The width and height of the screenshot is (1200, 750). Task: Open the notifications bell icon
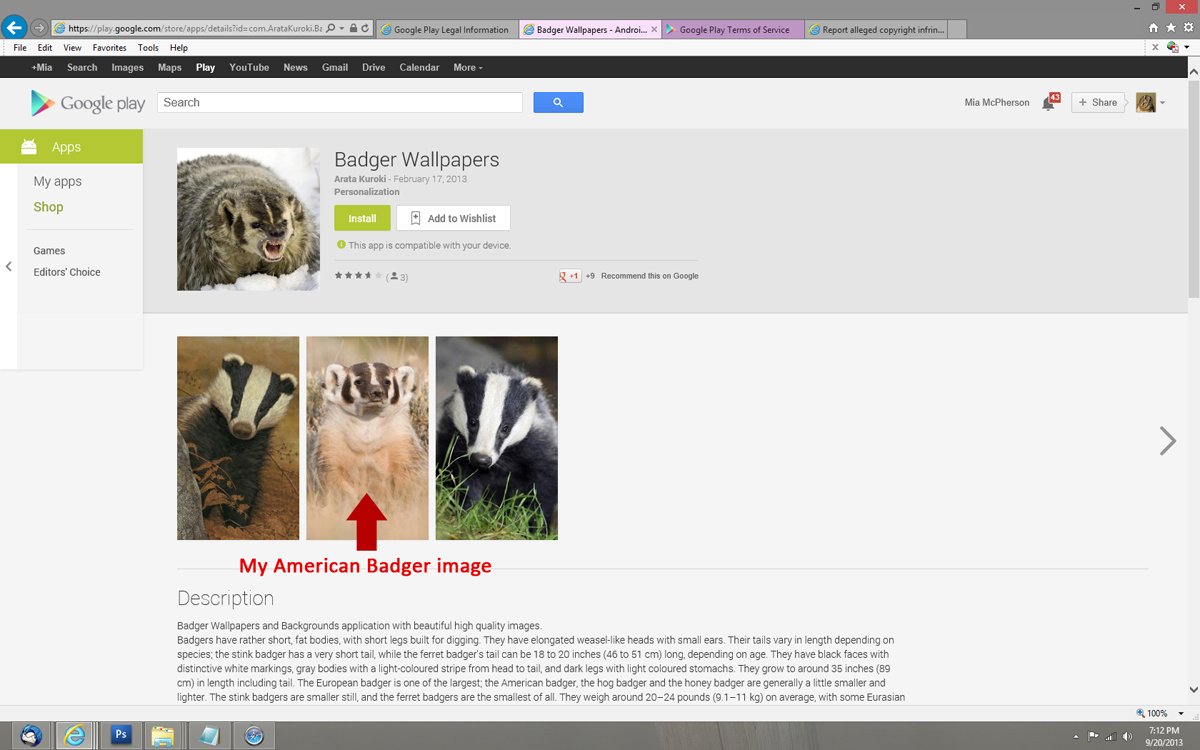coord(1048,103)
